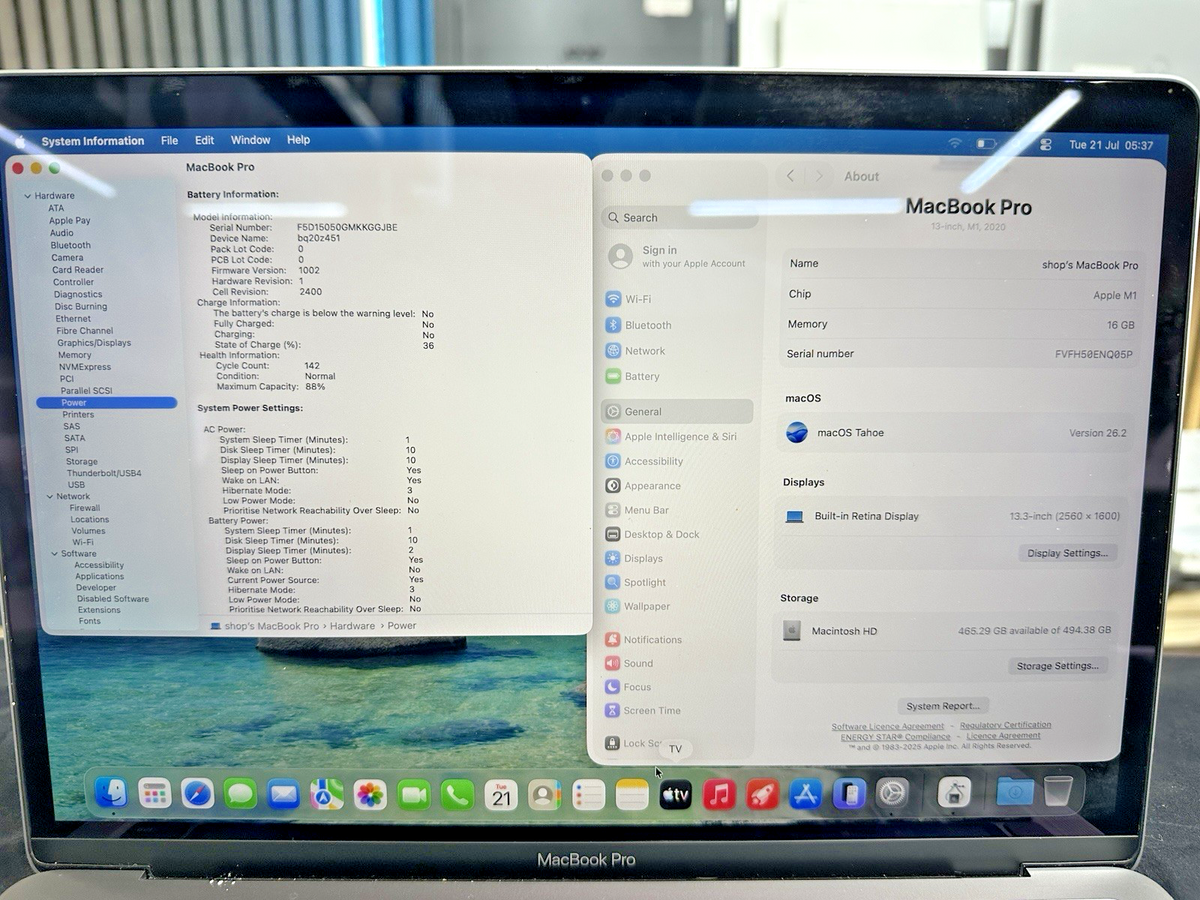The image size is (1200, 900).
Task: Click the Wi-Fi status icon in menu bar
Action: tap(955, 144)
